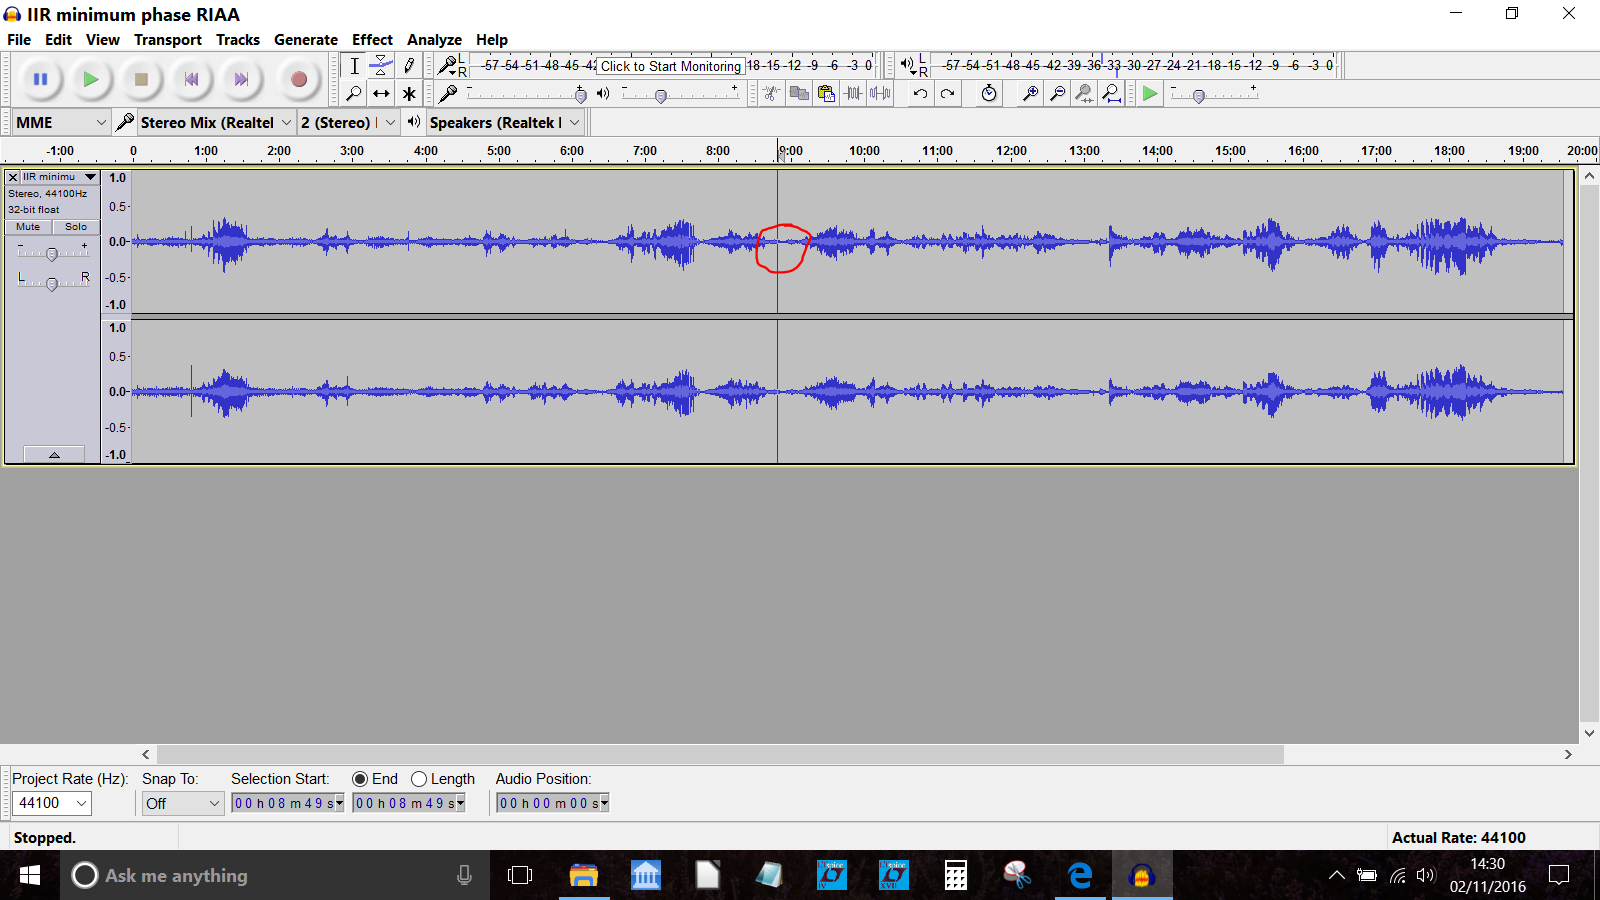Viewport: 1600px width, 900px height.
Task: Mute the IIR minimum track
Action: coord(28,227)
